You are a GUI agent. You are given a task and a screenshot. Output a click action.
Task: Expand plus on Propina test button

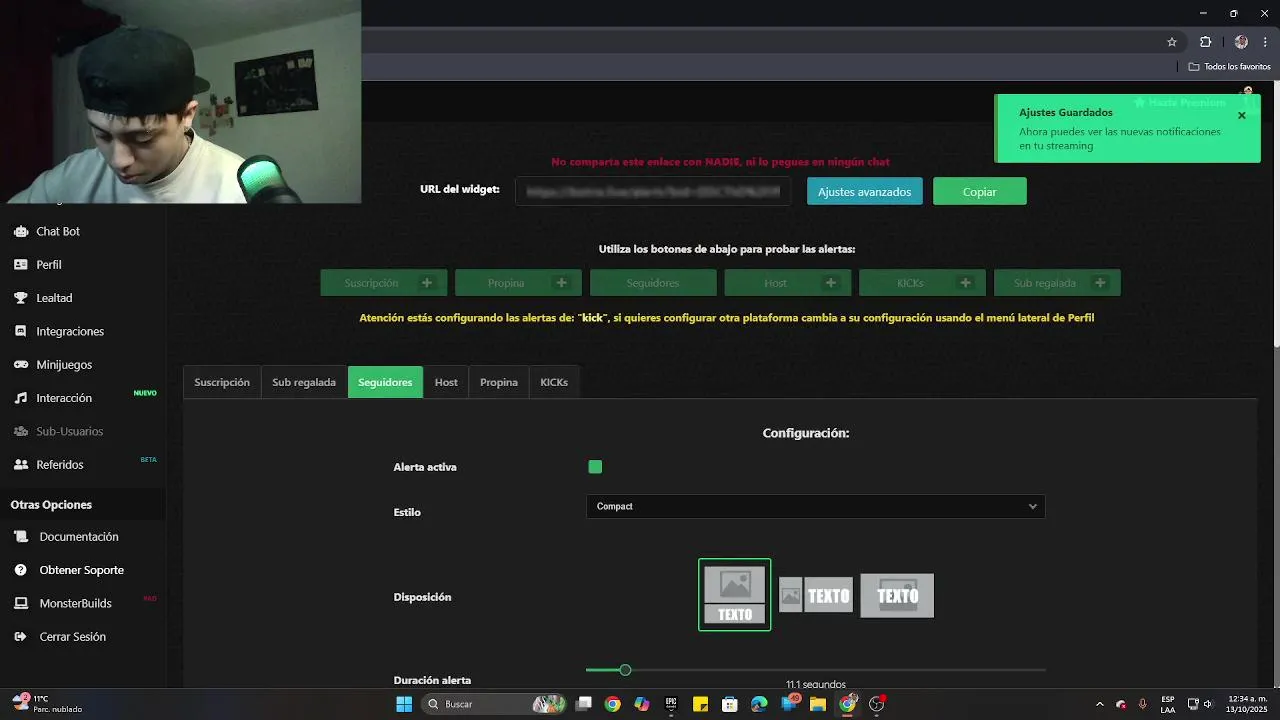[561, 283]
